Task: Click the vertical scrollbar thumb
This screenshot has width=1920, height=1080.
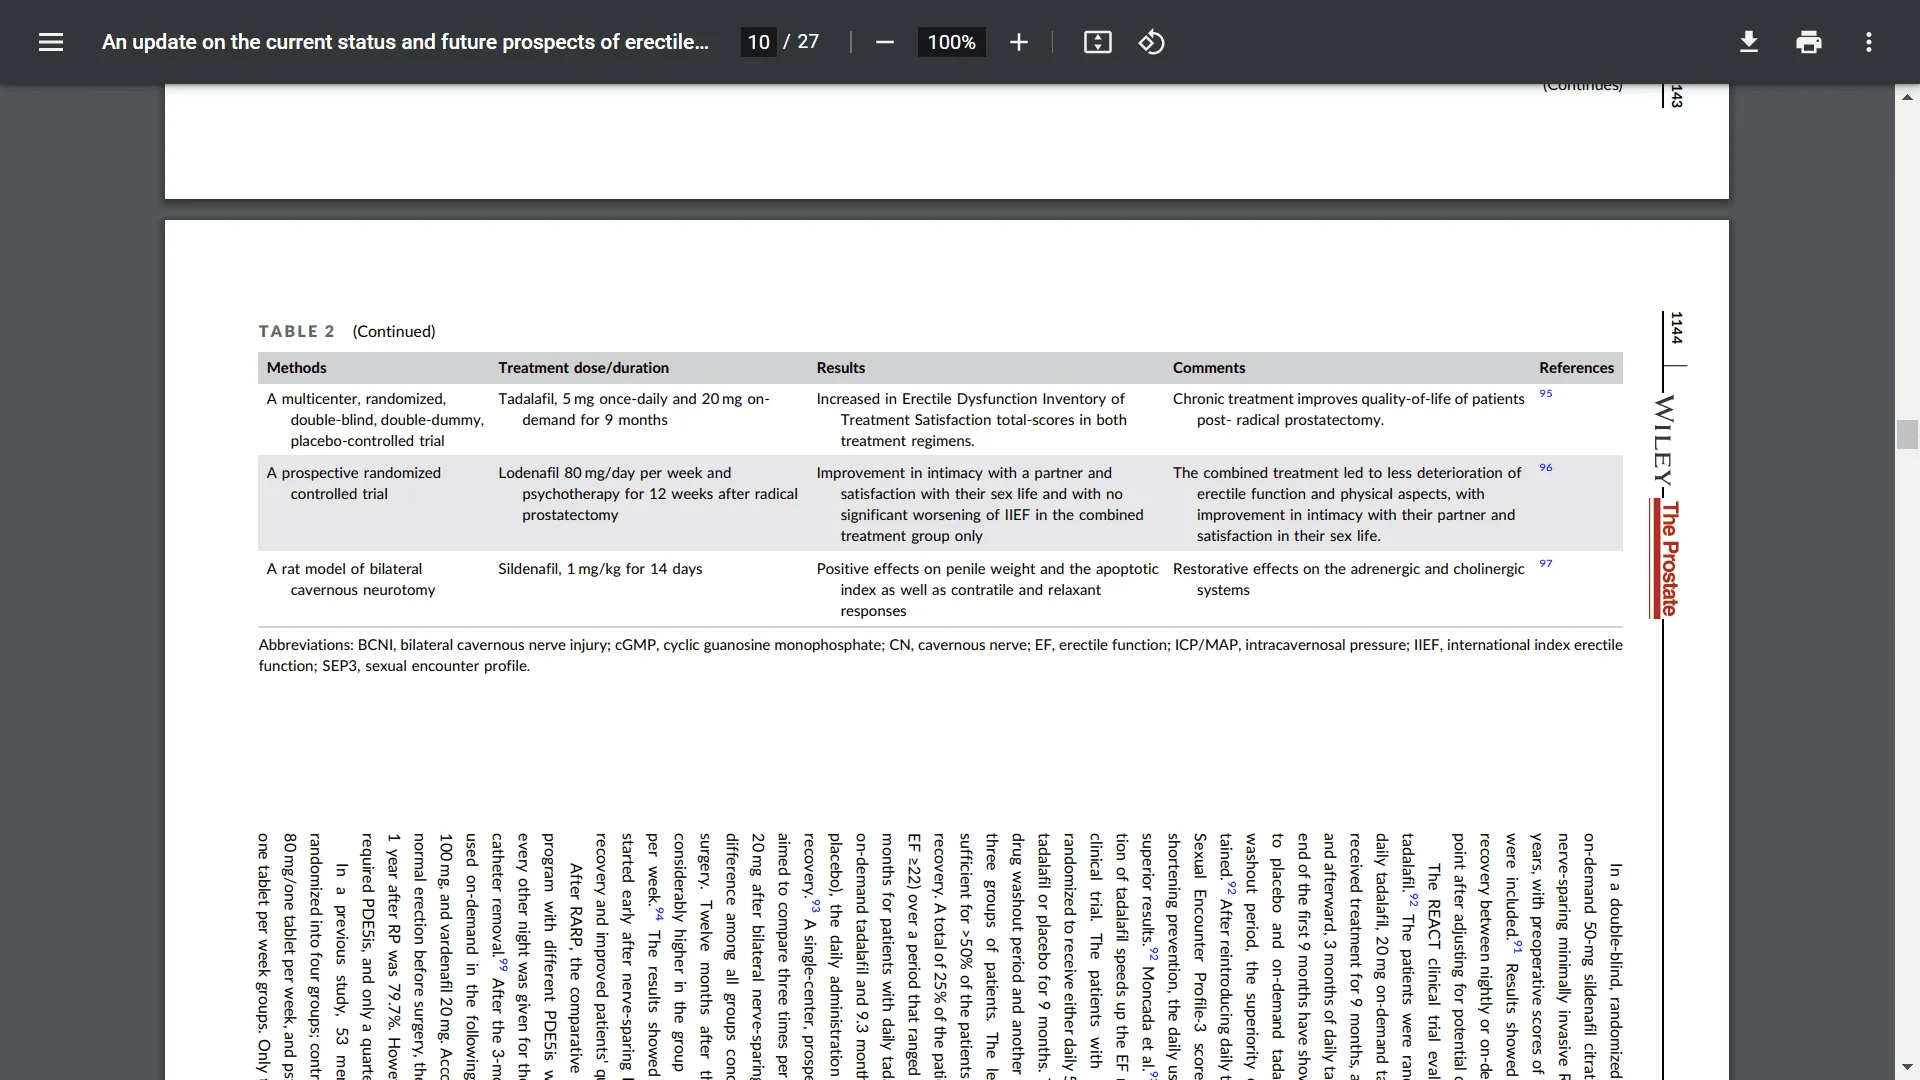Action: pos(1906,434)
